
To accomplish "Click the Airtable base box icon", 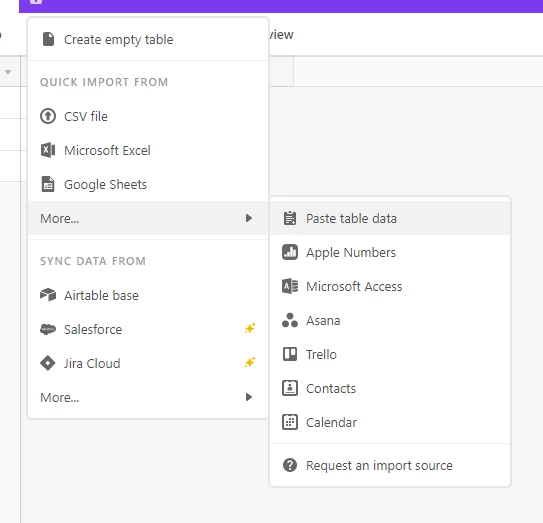I will tap(48, 295).
